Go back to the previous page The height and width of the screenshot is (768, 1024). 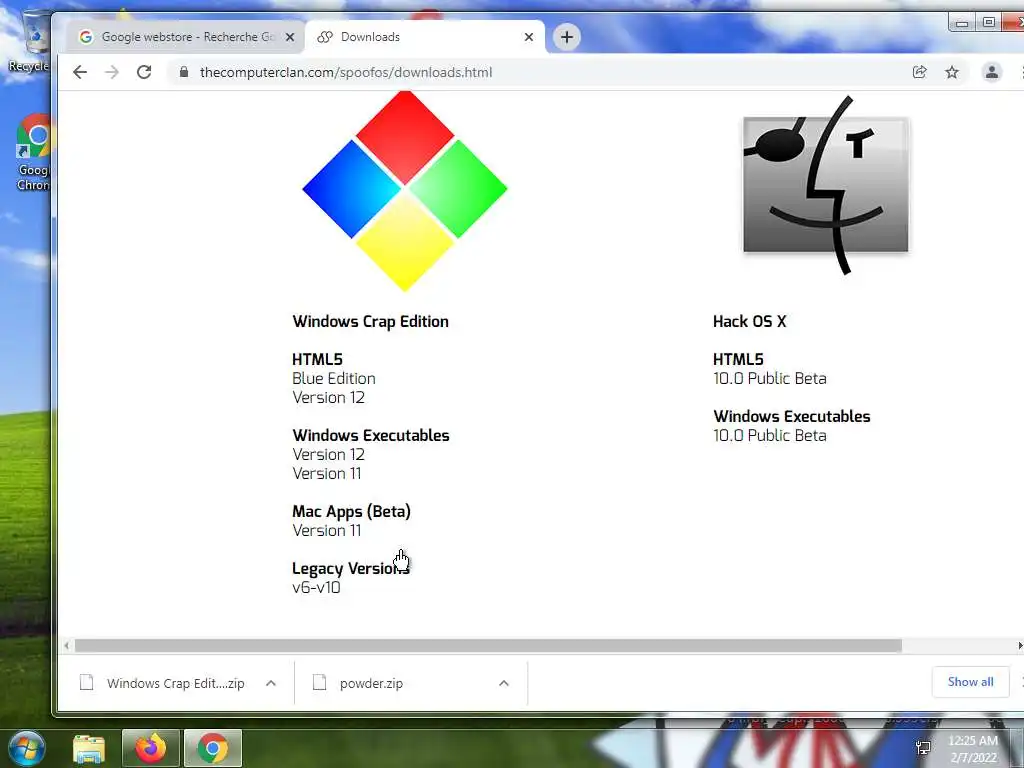[80, 72]
